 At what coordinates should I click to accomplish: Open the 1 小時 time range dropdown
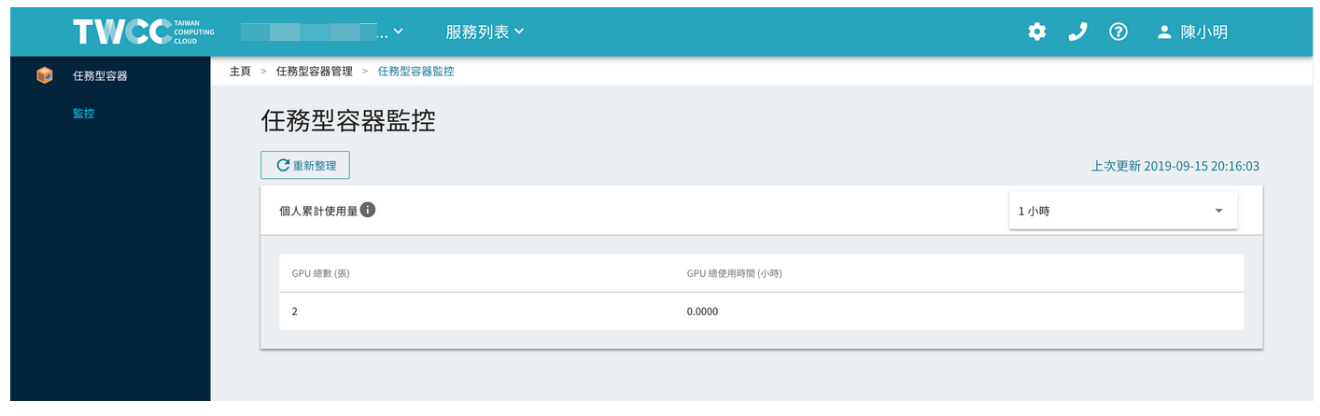(x=1123, y=211)
